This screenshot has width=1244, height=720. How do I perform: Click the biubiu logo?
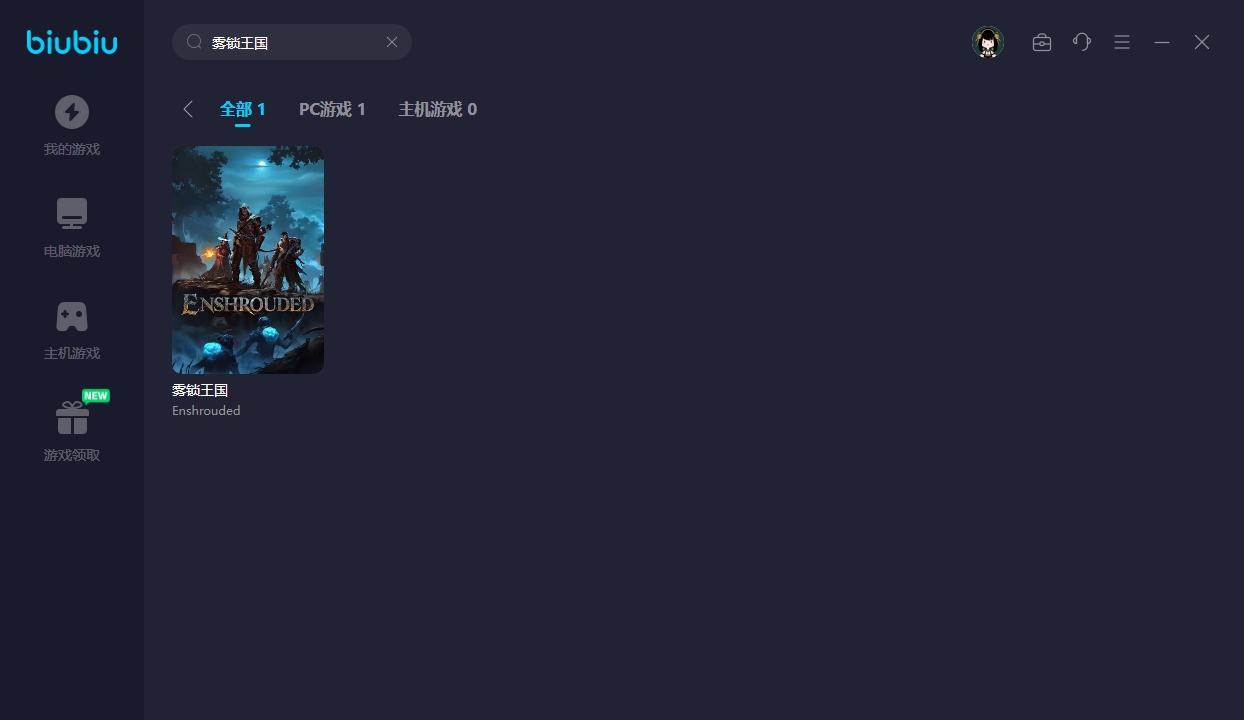pos(72,42)
